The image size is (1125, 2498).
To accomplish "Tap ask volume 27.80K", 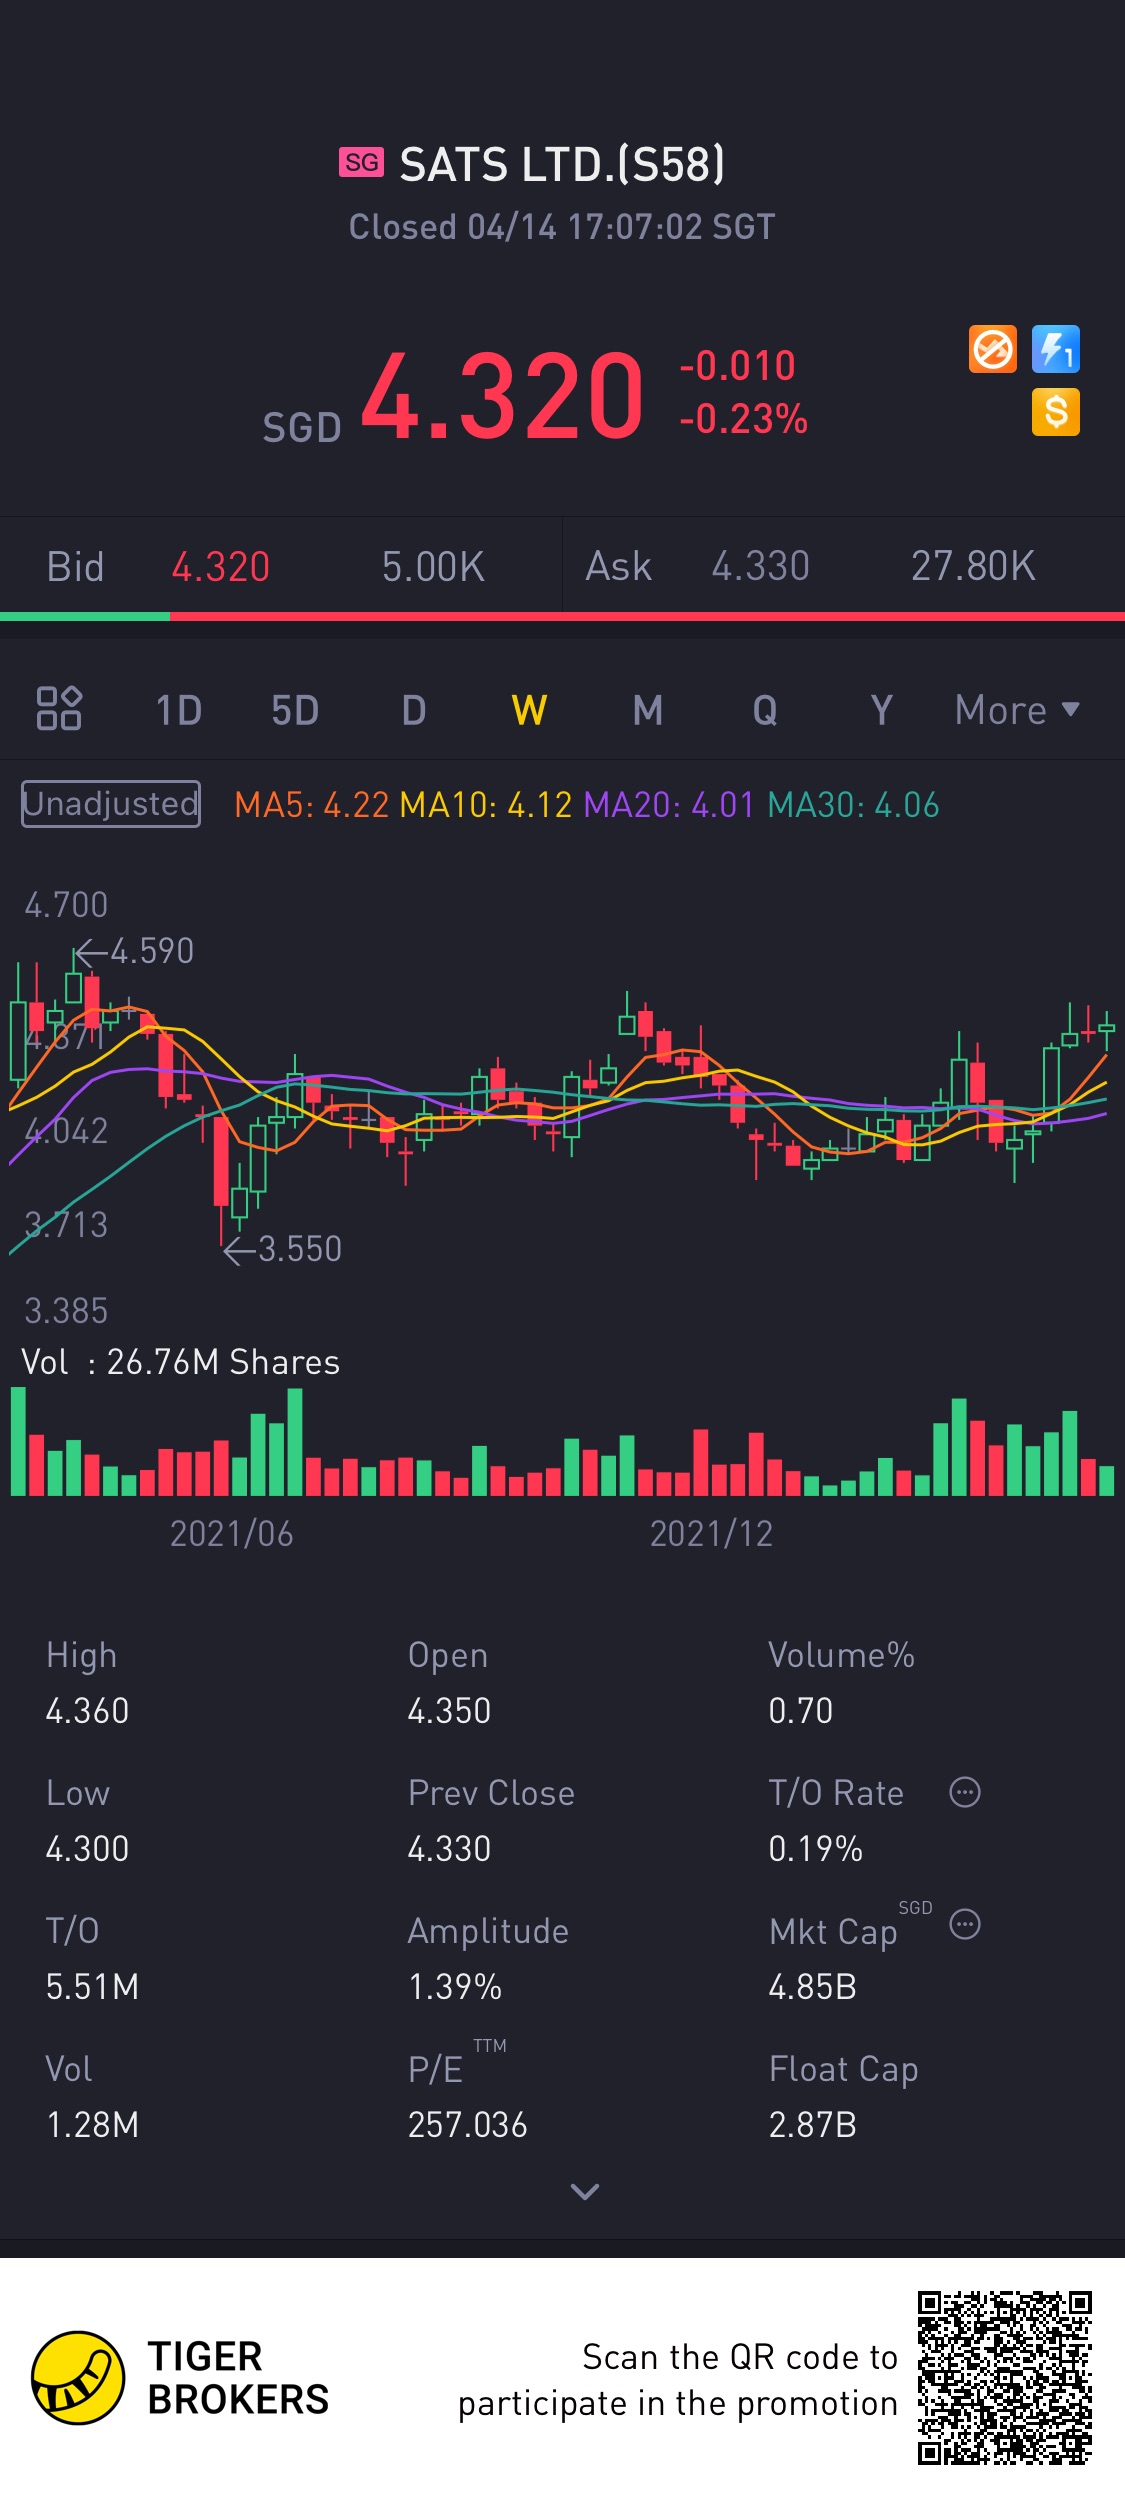I will pos(973,566).
